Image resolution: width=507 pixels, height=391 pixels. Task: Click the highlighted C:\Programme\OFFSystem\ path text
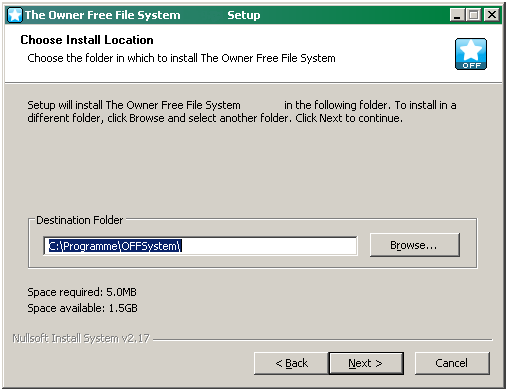[x=115, y=246]
